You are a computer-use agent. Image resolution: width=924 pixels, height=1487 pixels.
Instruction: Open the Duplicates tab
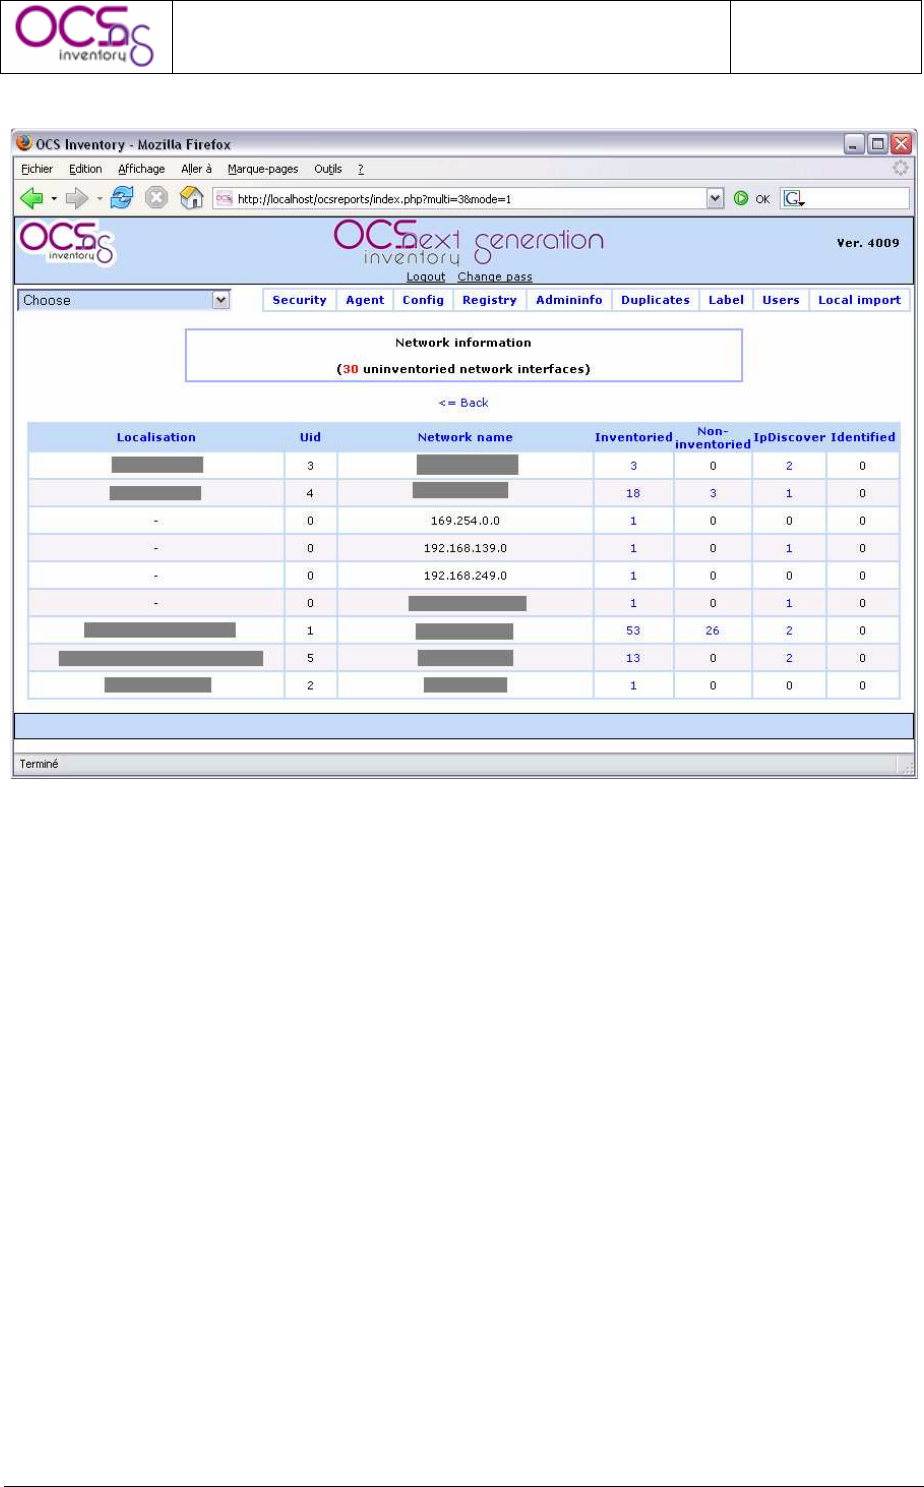tap(655, 300)
